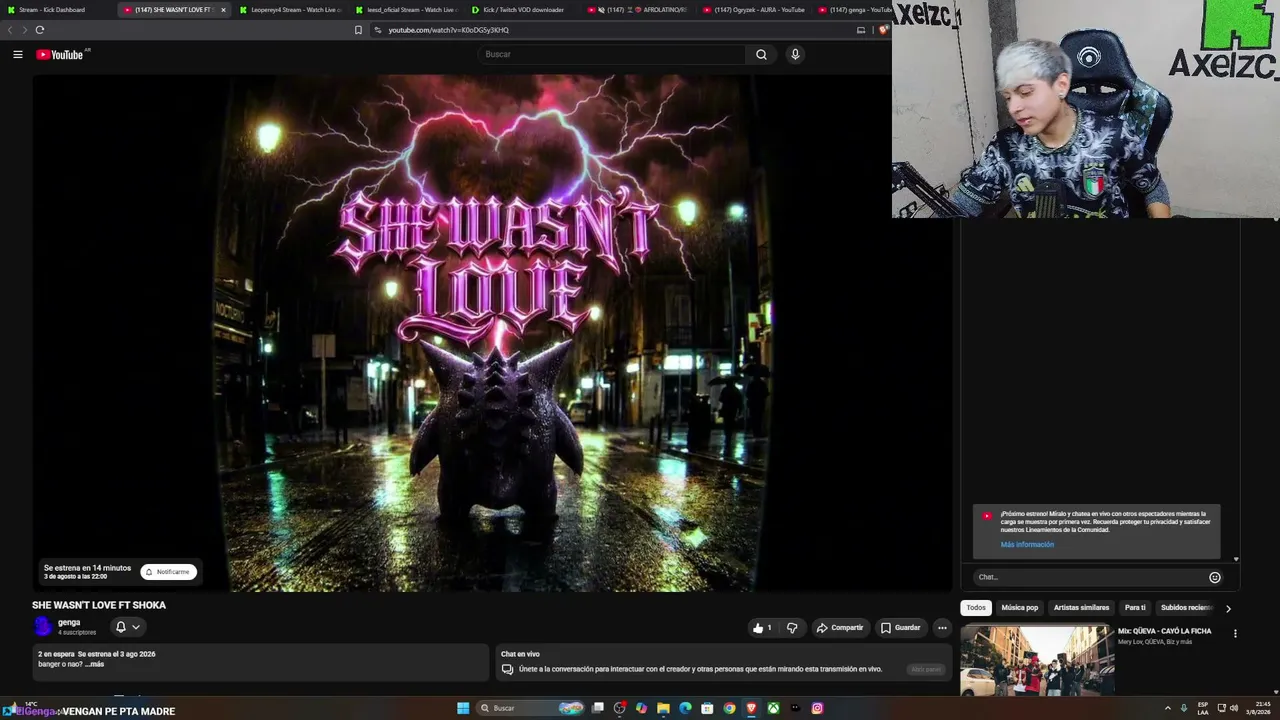Open the genga channel name link
This screenshot has width=1280, height=720.
click(x=69, y=622)
